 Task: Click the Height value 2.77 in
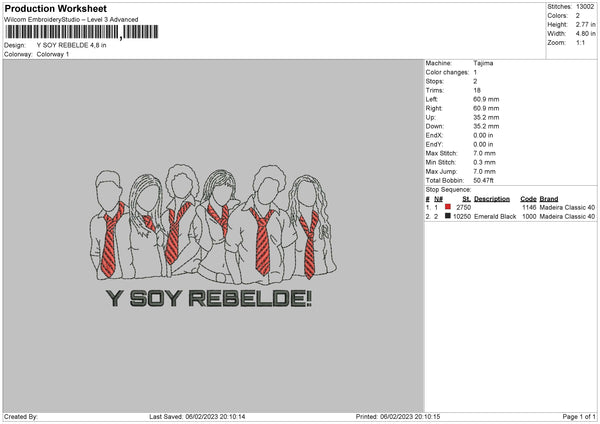point(585,24)
